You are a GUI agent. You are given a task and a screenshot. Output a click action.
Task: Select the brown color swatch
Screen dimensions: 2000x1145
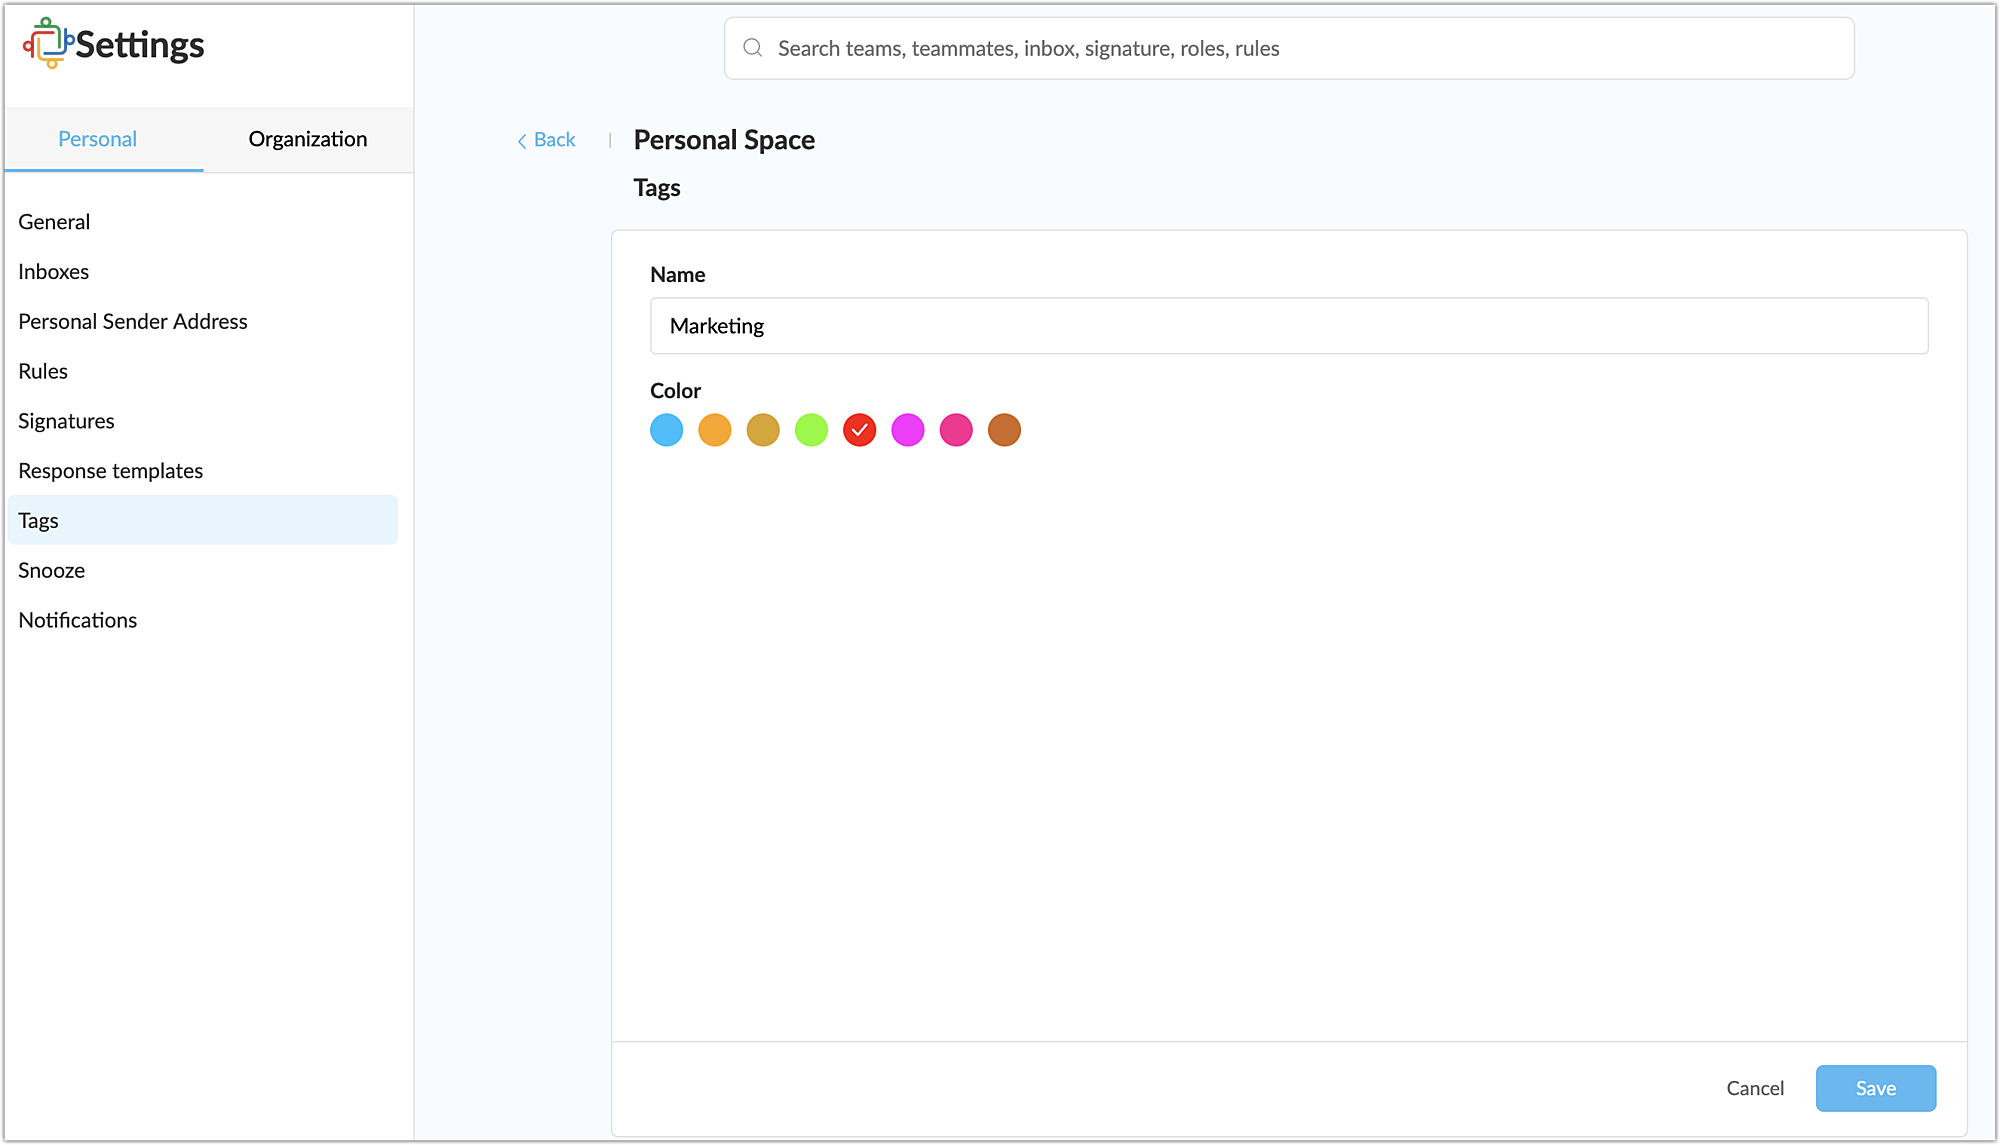(1004, 430)
